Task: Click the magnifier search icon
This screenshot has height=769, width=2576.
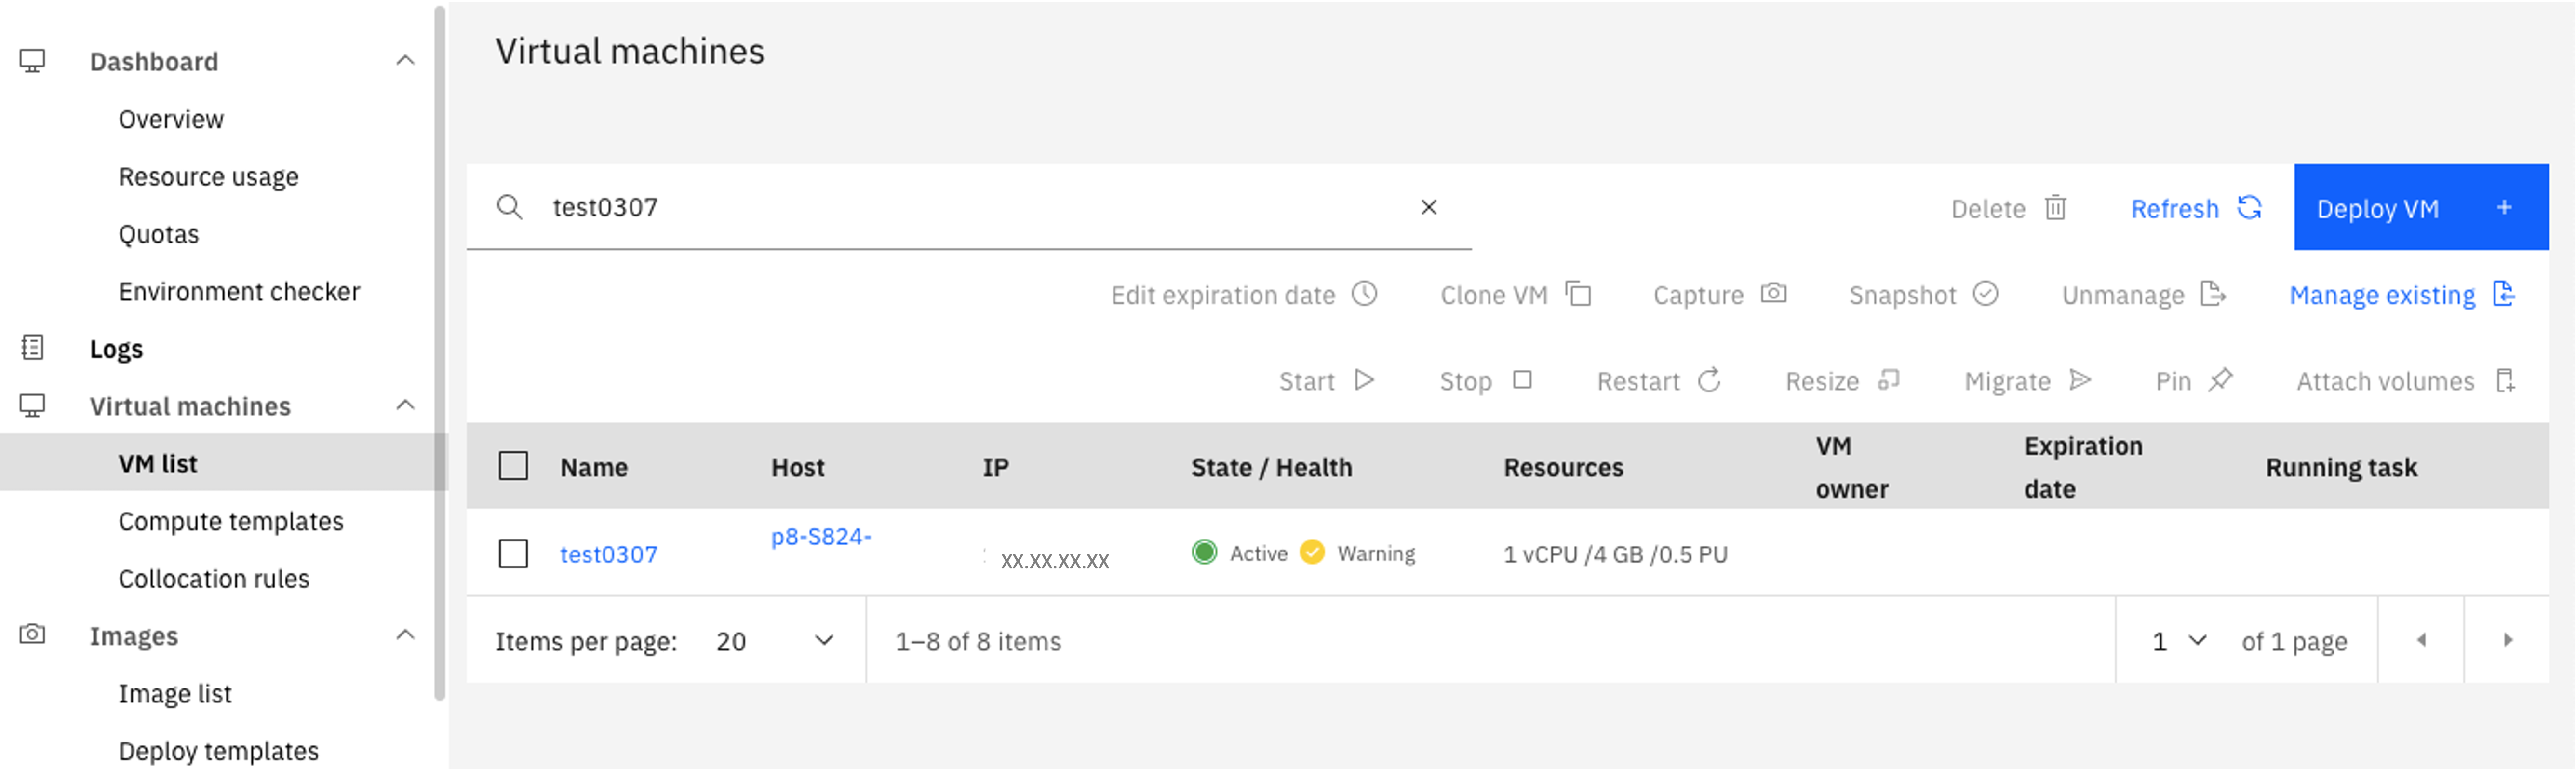Action: click(x=510, y=207)
